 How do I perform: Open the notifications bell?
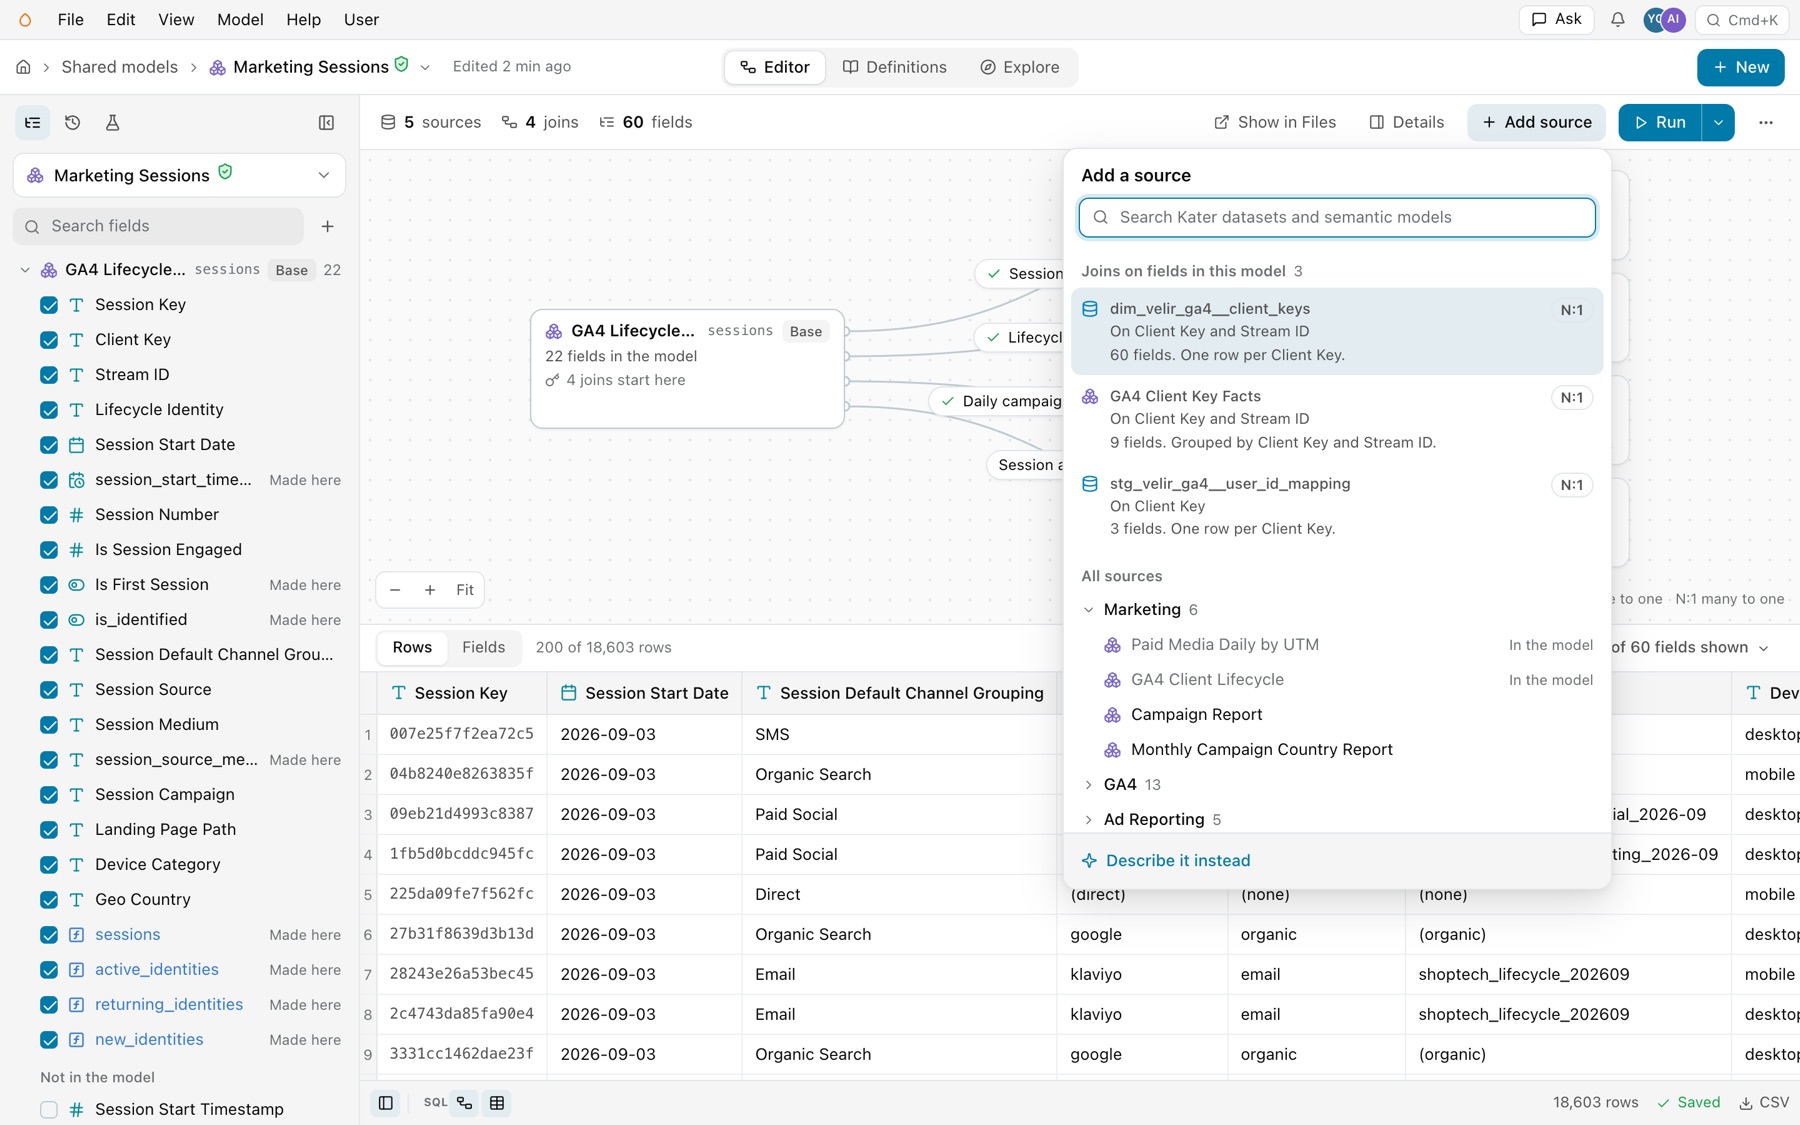coord(1617,20)
